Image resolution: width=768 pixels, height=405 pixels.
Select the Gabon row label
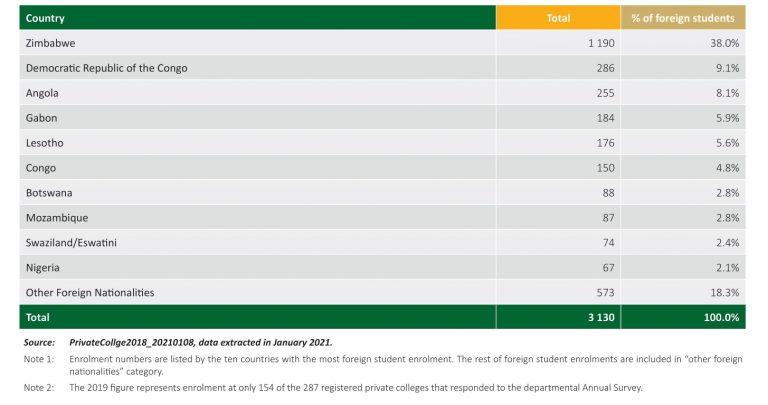[43, 118]
